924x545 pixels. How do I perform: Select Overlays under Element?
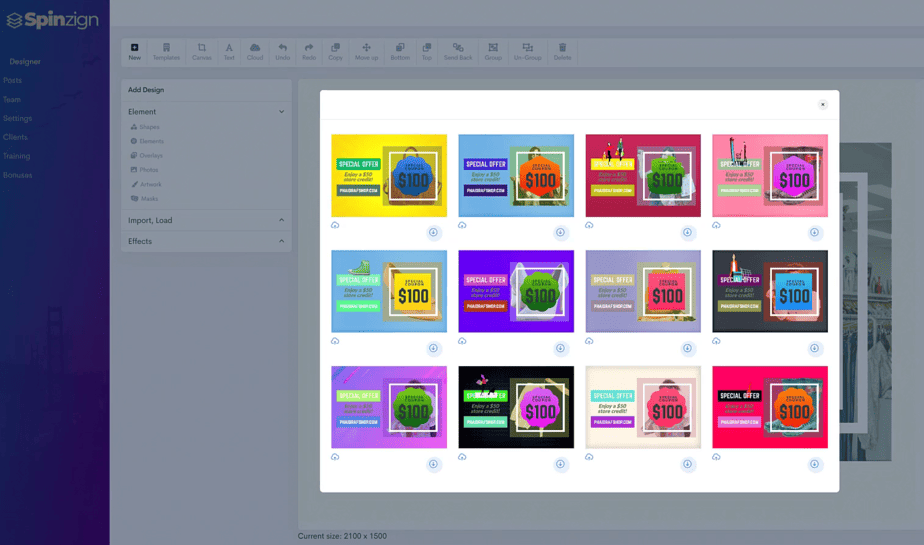[151, 156]
